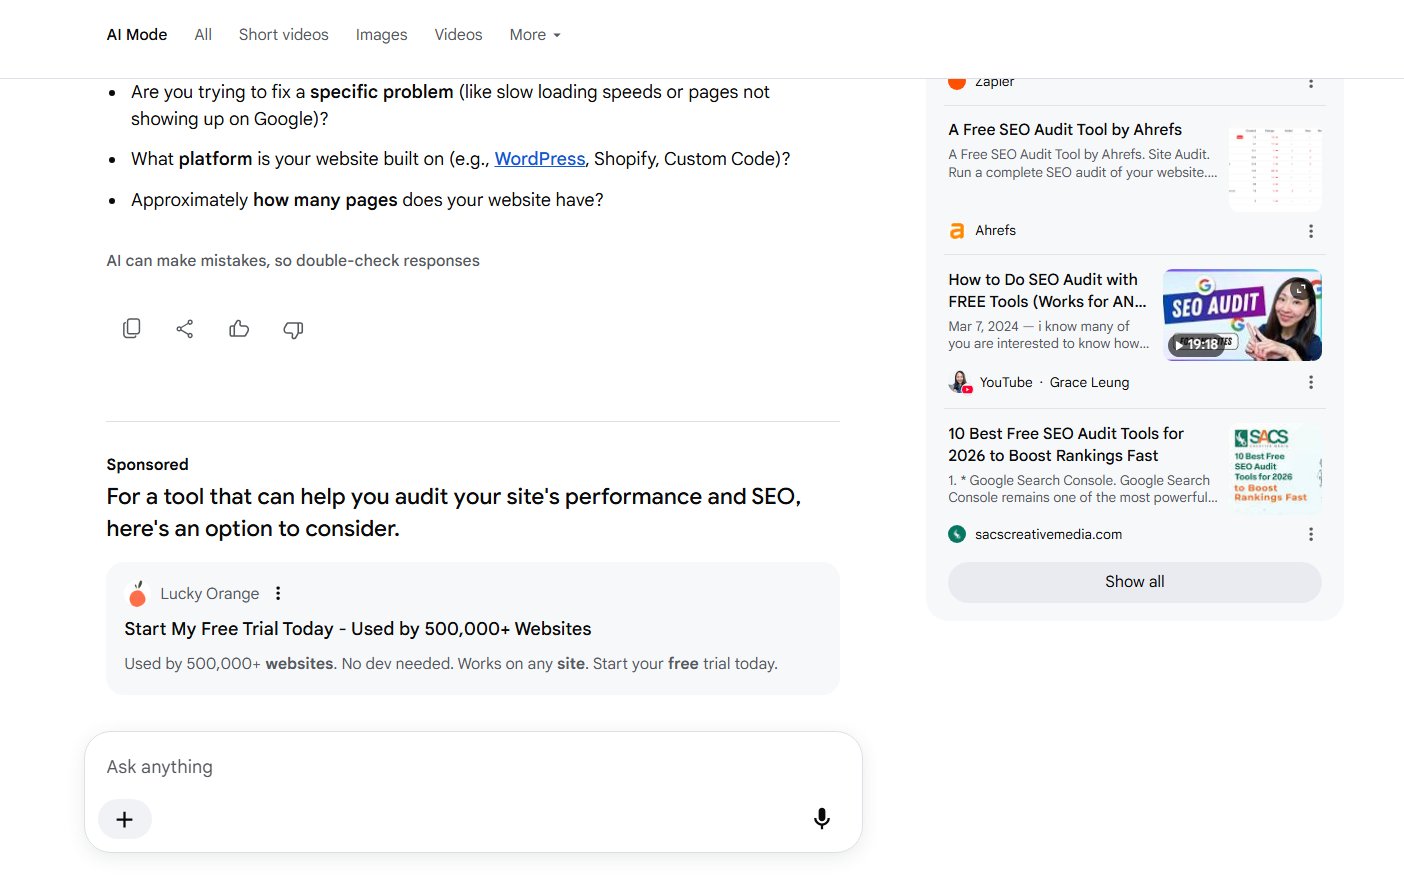Copy the AI response text
Screen dimensions: 1404x885
(x=131, y=329)
